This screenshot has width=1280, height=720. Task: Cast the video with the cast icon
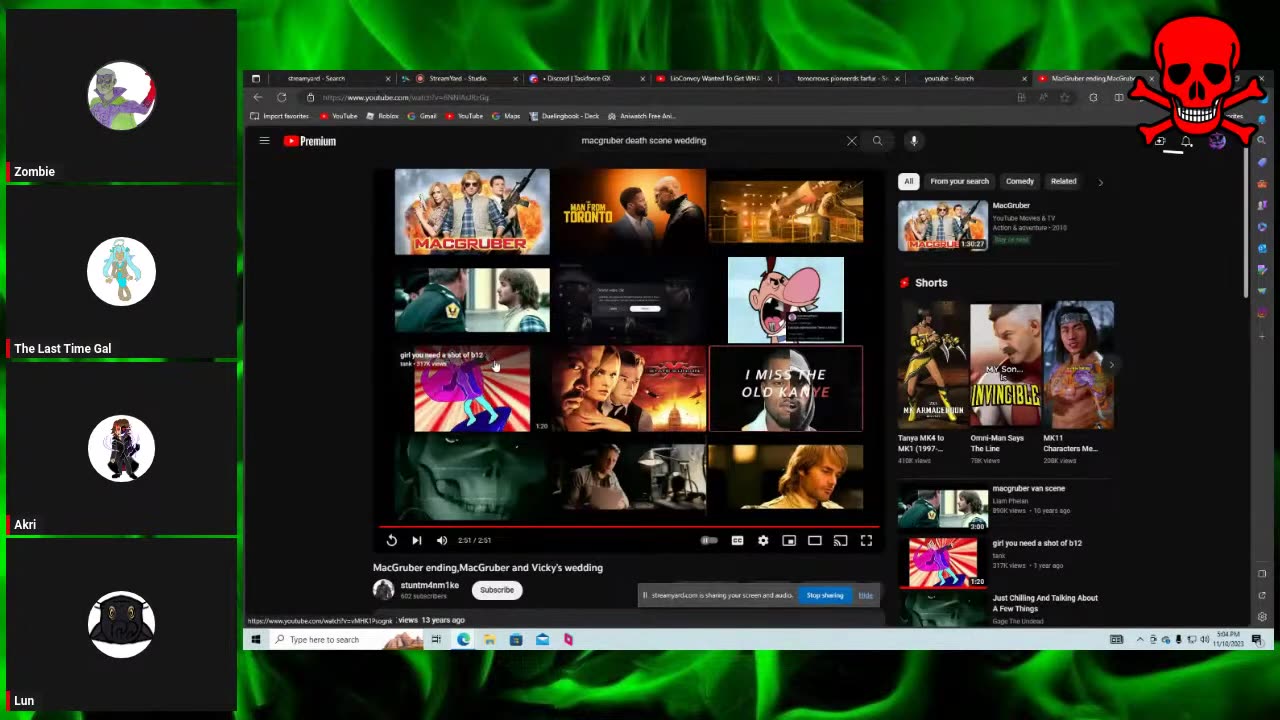841,540
